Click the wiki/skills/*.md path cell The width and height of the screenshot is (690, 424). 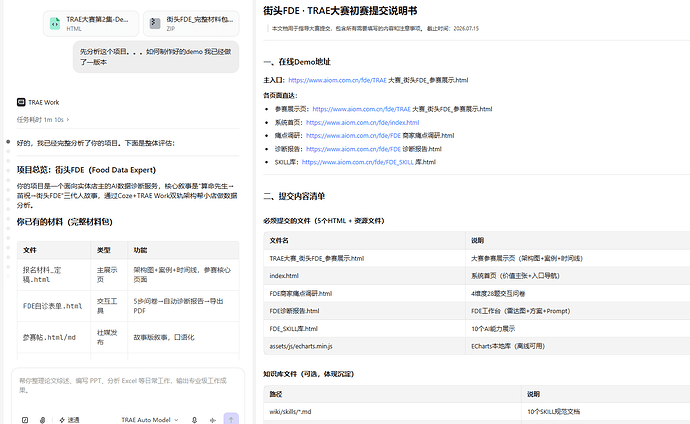[393, 412]
